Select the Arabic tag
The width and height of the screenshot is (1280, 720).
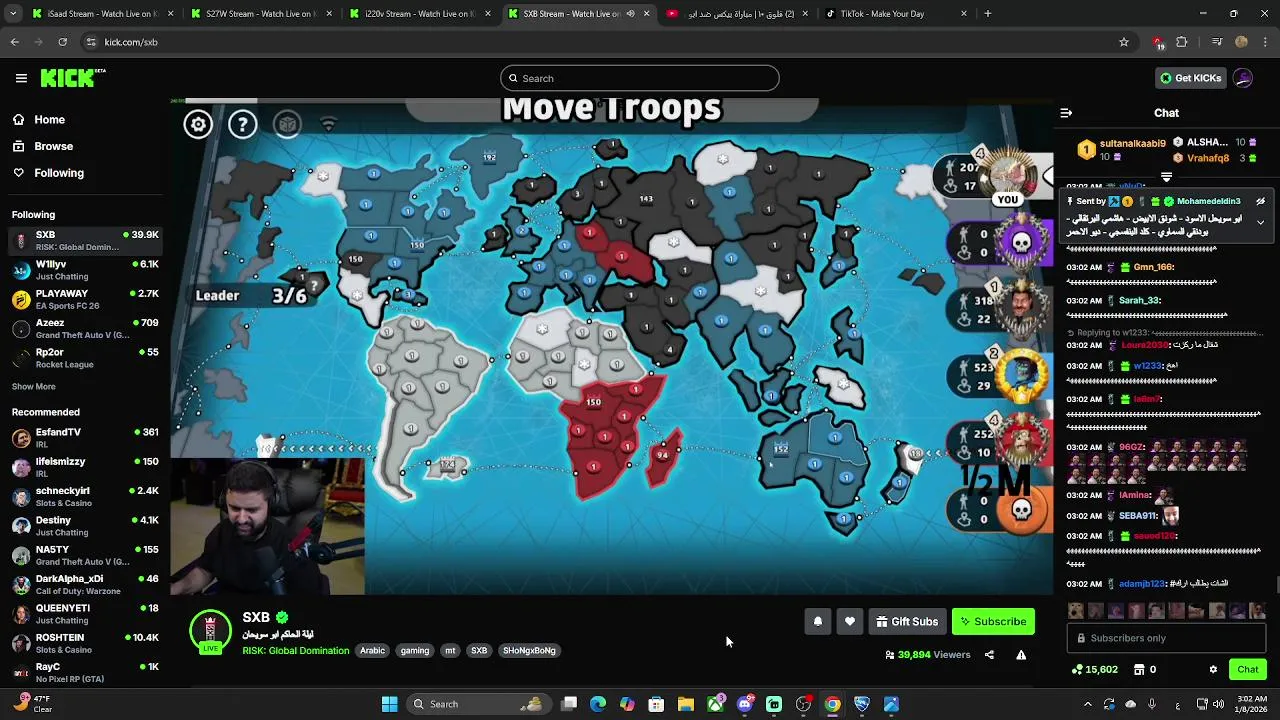372,650
